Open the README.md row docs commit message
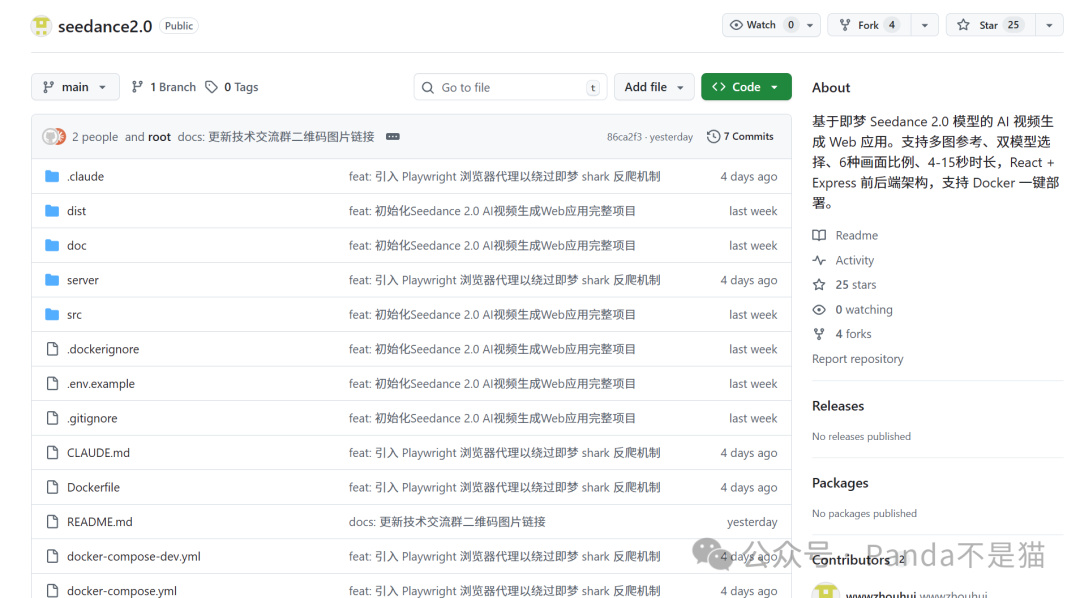This screenshot has width=1080, height=598. [x=447, y=522]
